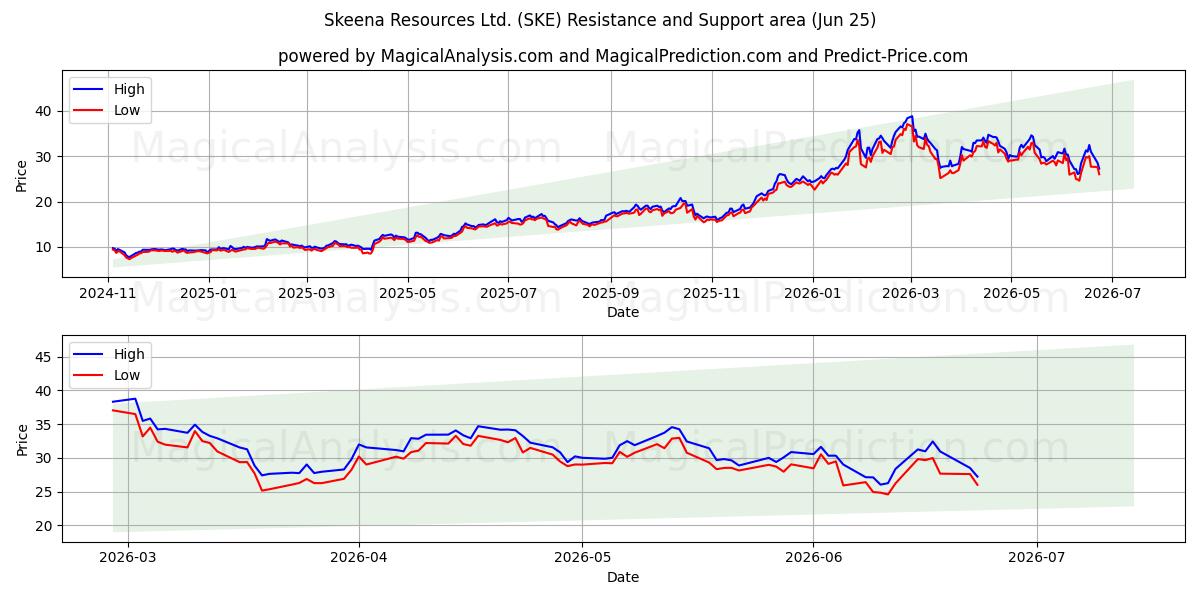Click the '30' tick on upper y-axis

point(46,157)
